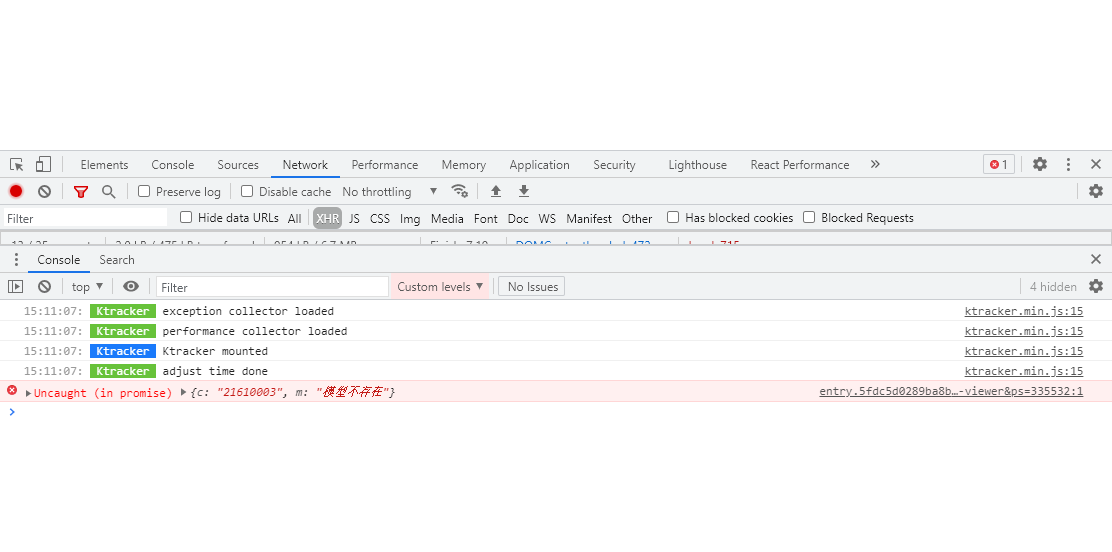Image resolution: width=1112 pixels, height=552 pixels.
Task: Open the Performance tab
Action: (x=384, y=165)
